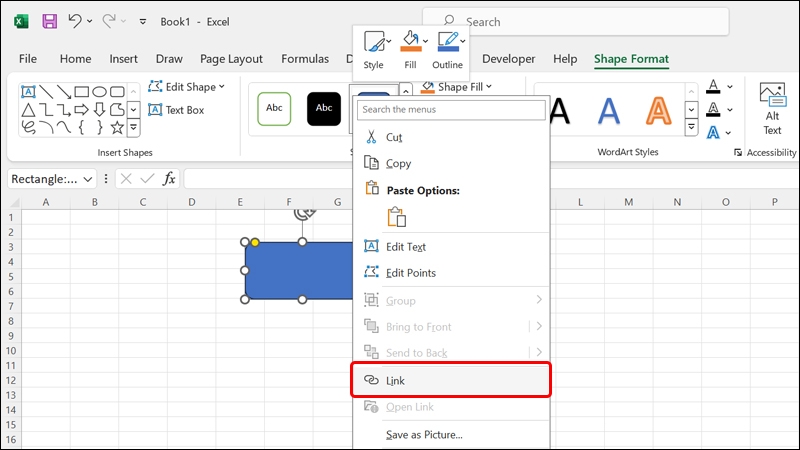Apply the blue WordArt A style
Screen dimensions: 800x450
click(x=609, y=111)
